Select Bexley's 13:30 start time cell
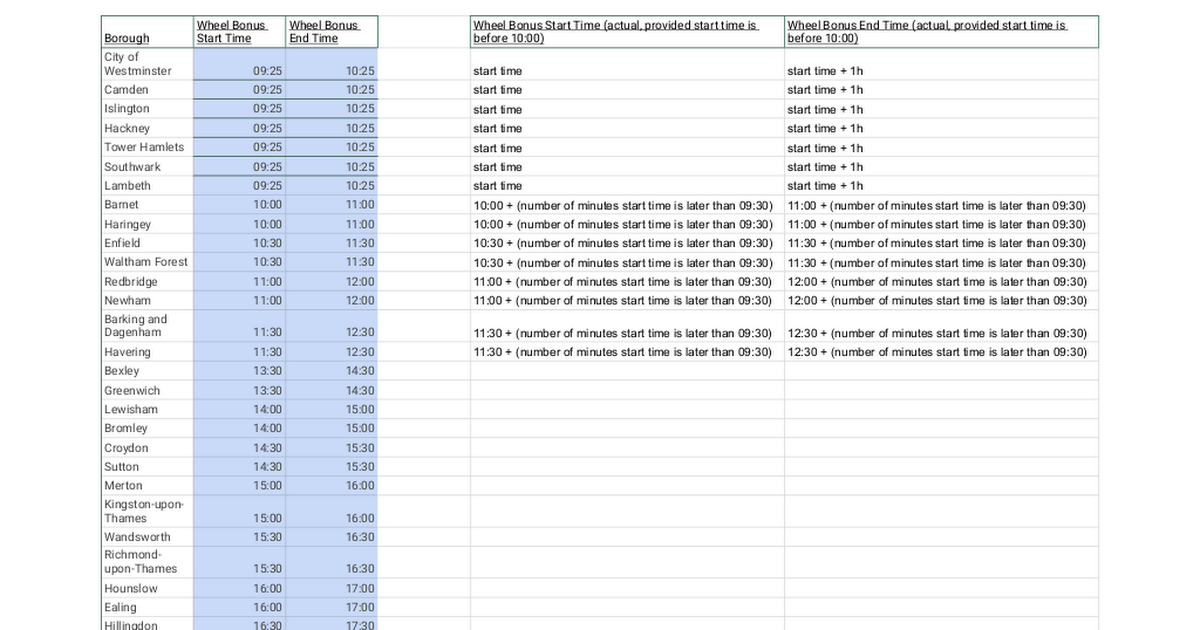Screen dimensions: 1200x630 coord(239,371)
